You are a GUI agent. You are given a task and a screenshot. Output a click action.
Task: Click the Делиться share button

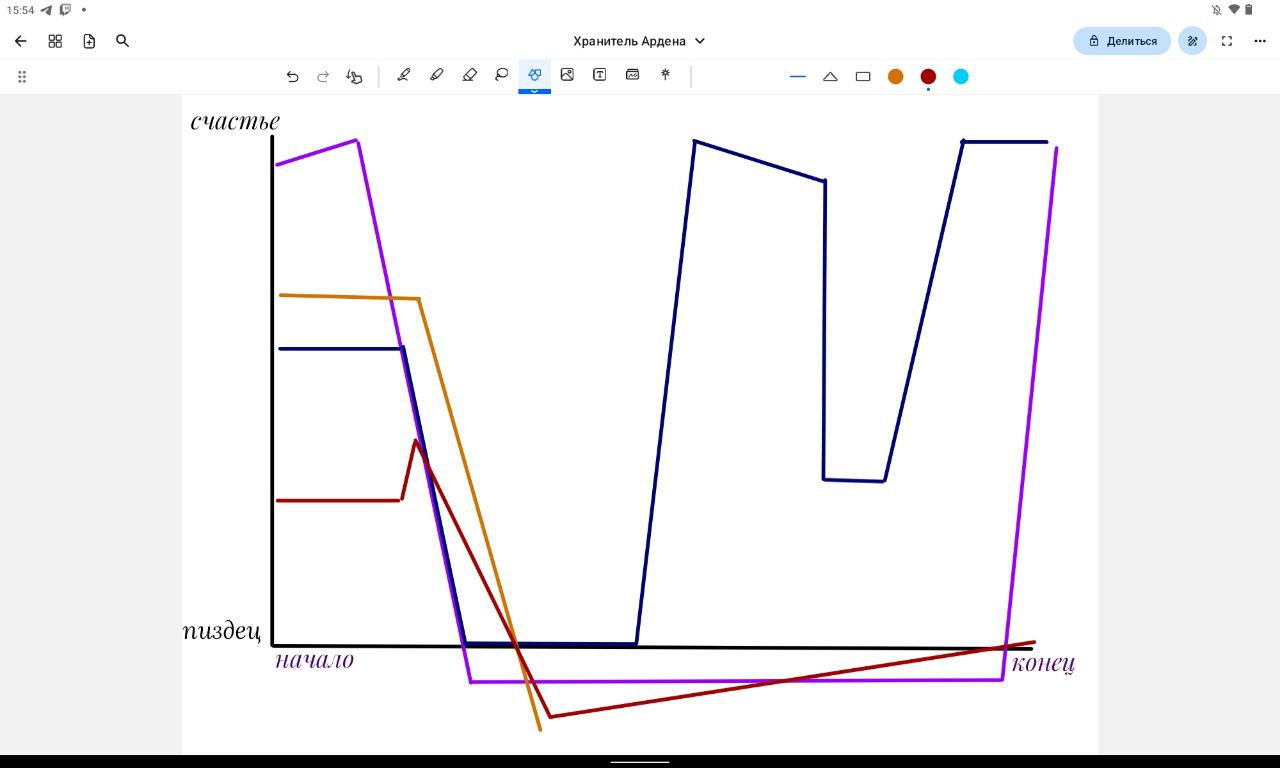point(1122,41)
